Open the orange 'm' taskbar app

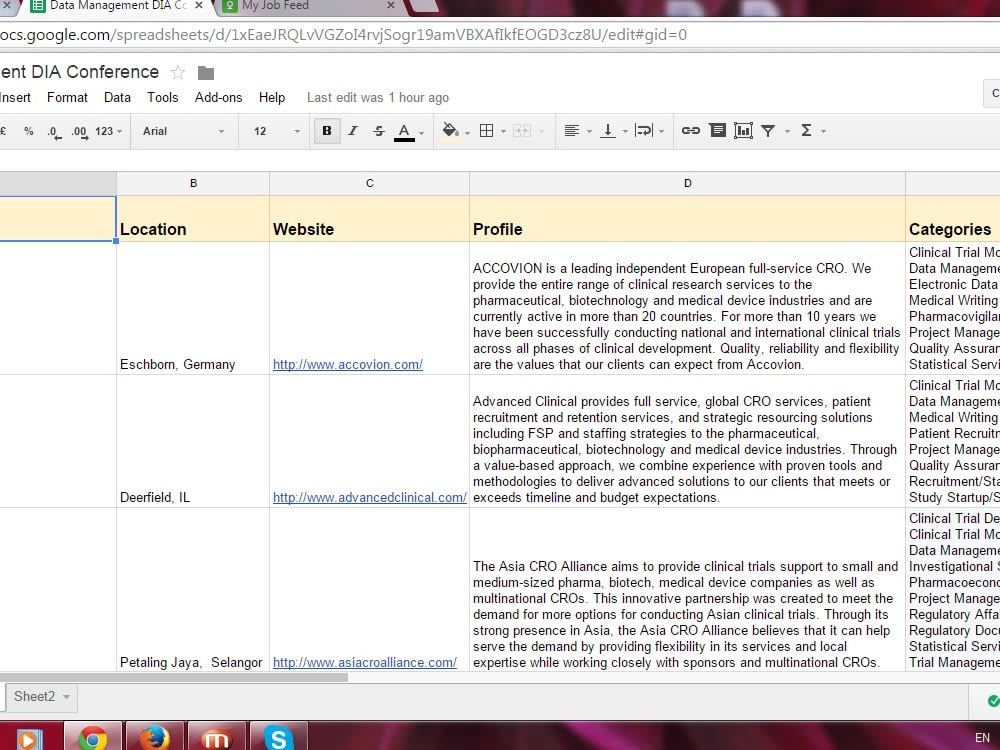tap(217, 736)
